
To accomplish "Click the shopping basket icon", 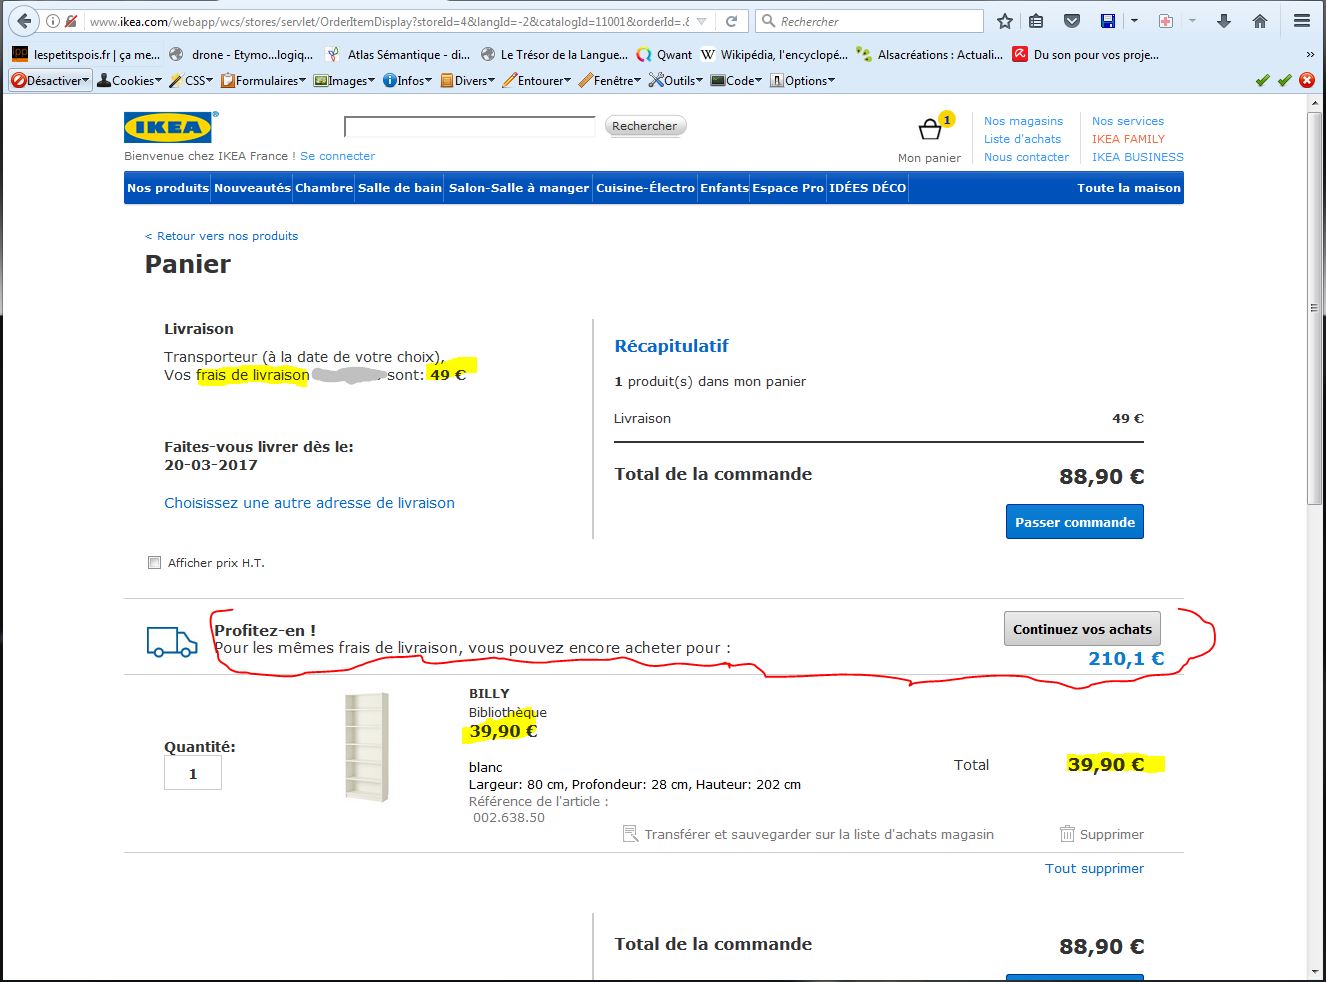I will tap(930, 130).
